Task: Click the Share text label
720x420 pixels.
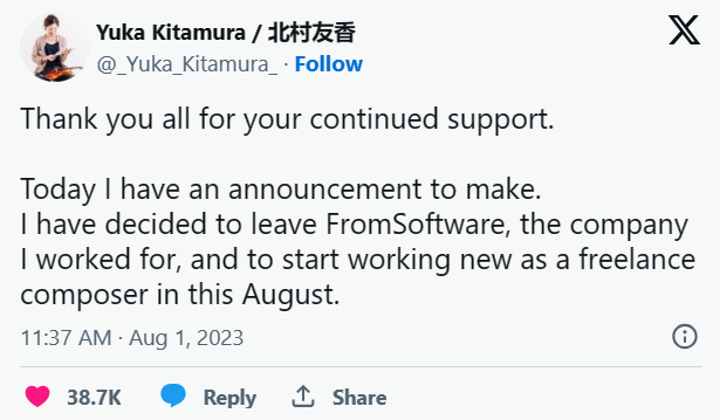Action: pyautogui.click(x=359, y=397)
